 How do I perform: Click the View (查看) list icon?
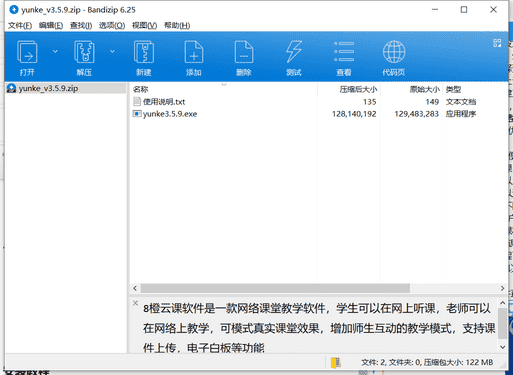[344, 52]
